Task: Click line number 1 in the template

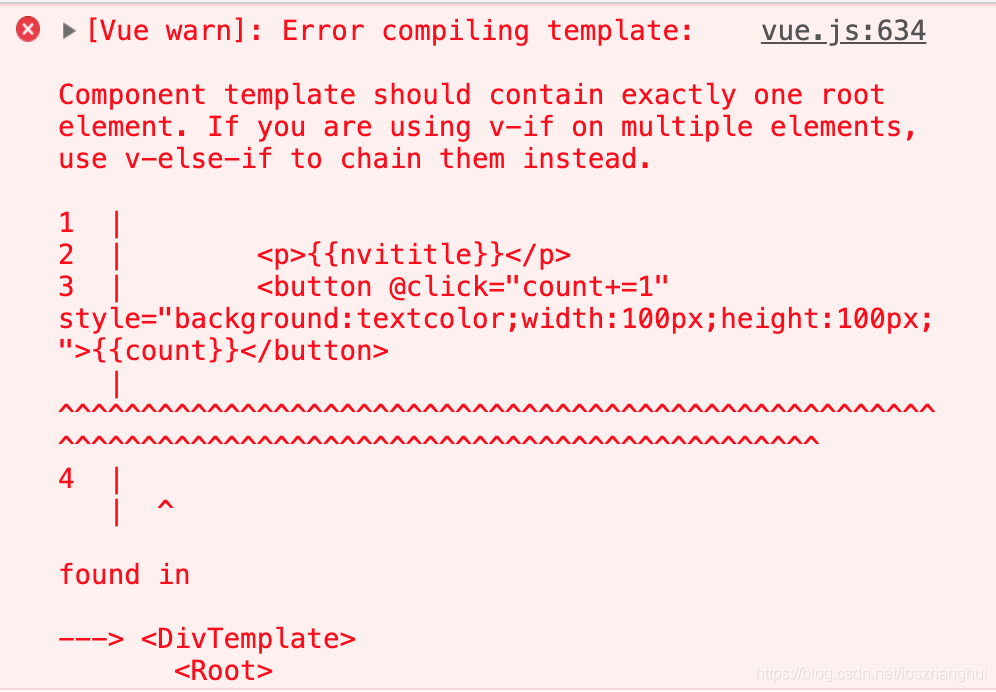Action: [66, 223]
